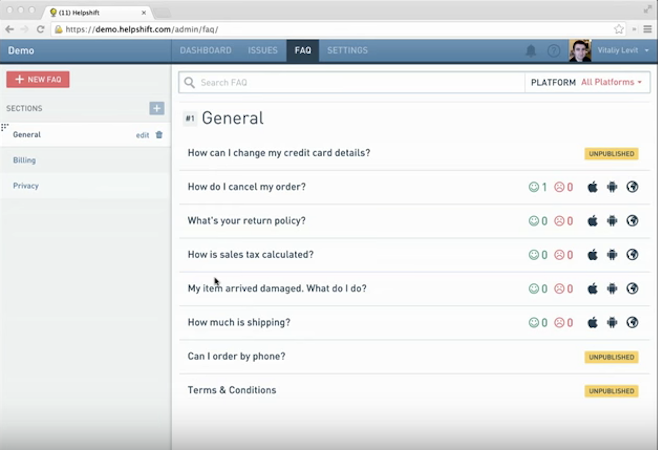The height and width of the screenshot is (450, 658).
Task: Open 'What's your return policy?' FAQ
Action: tap(247, 221)
